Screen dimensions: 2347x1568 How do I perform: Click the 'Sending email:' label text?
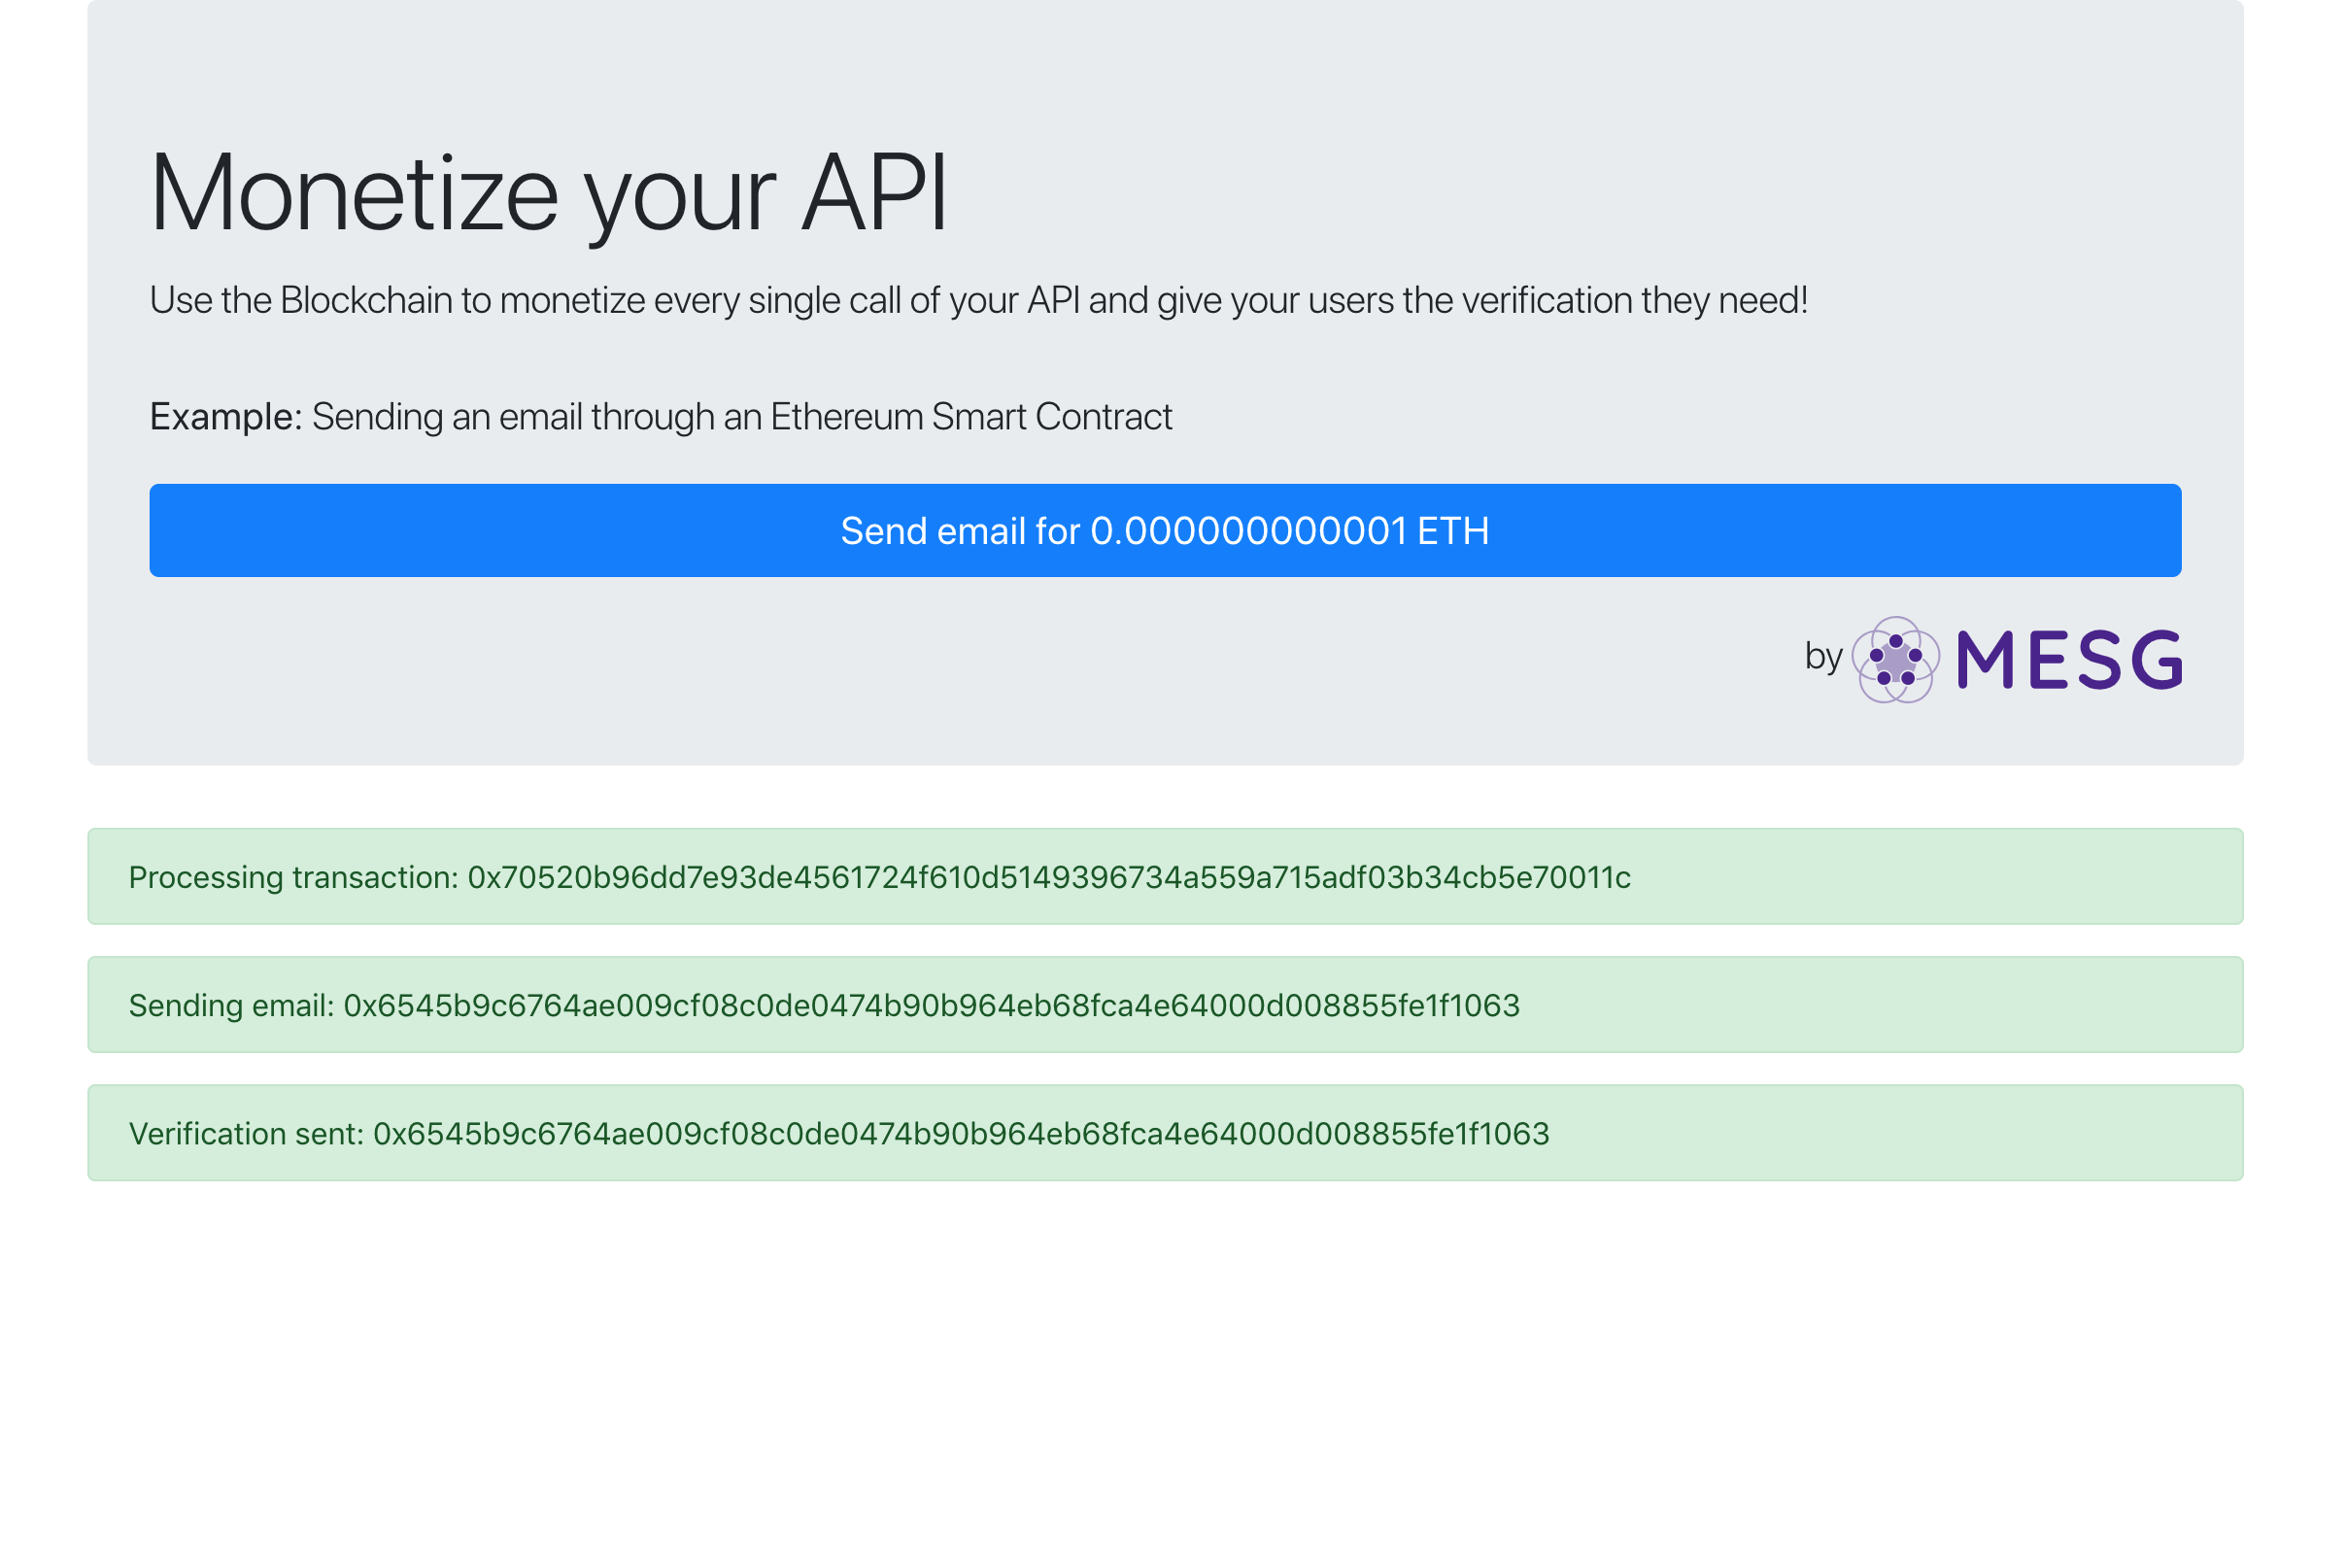point(231,1006)
